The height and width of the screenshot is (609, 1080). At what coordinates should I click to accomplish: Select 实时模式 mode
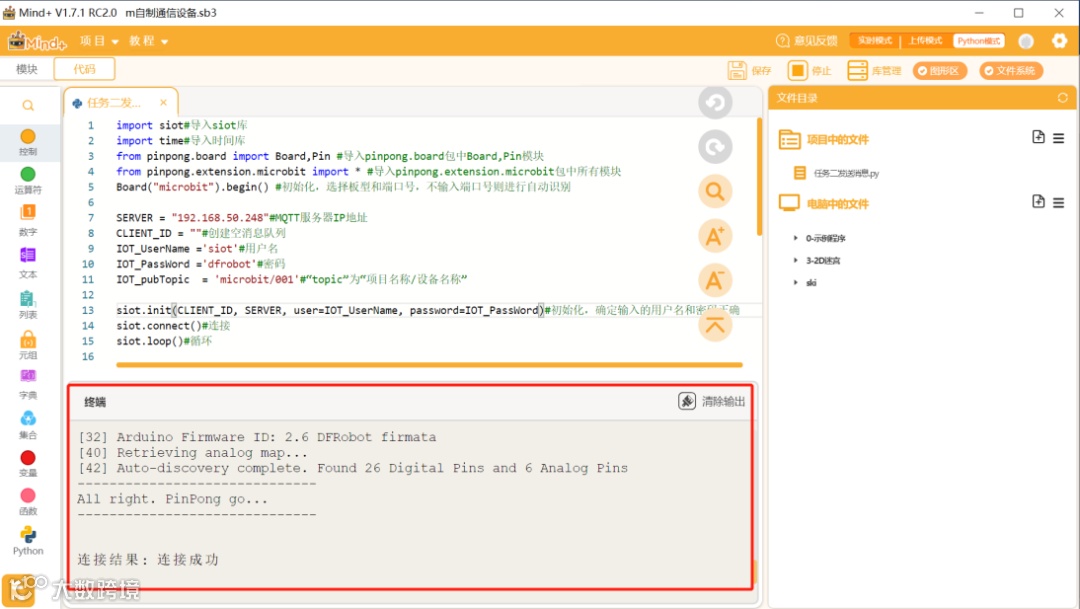click(x=875, y=41)
